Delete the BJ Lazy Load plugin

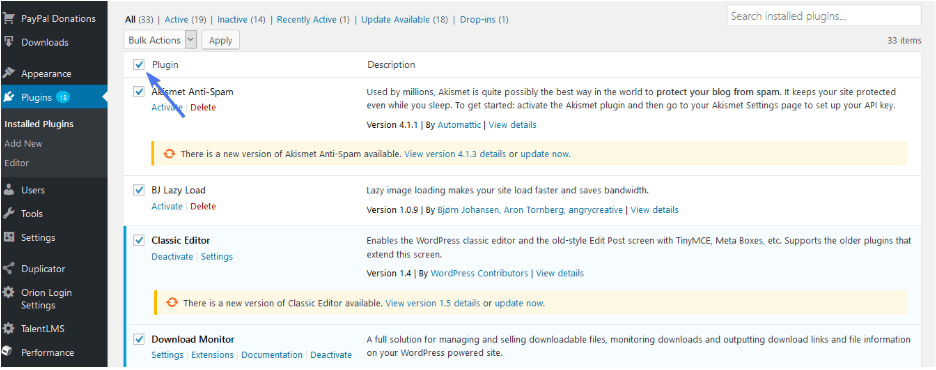coord(203,206)
